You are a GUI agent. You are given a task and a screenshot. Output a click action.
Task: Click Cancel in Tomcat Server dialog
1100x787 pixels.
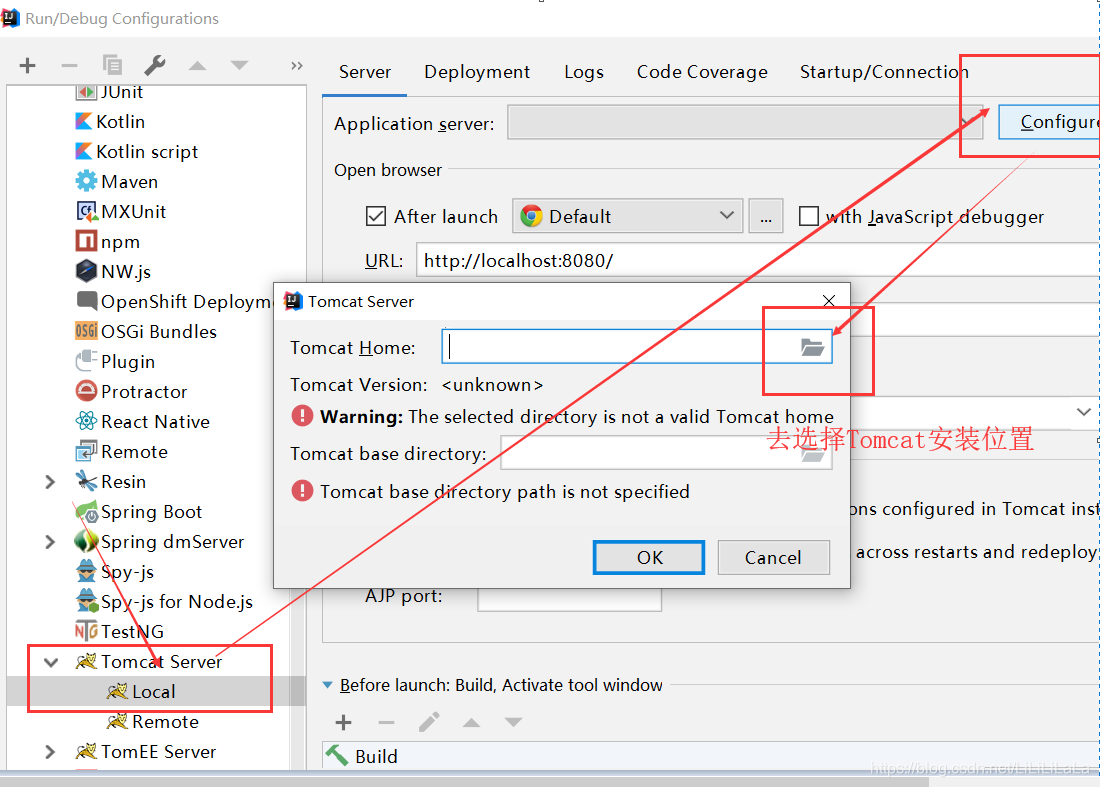[773, 558]
